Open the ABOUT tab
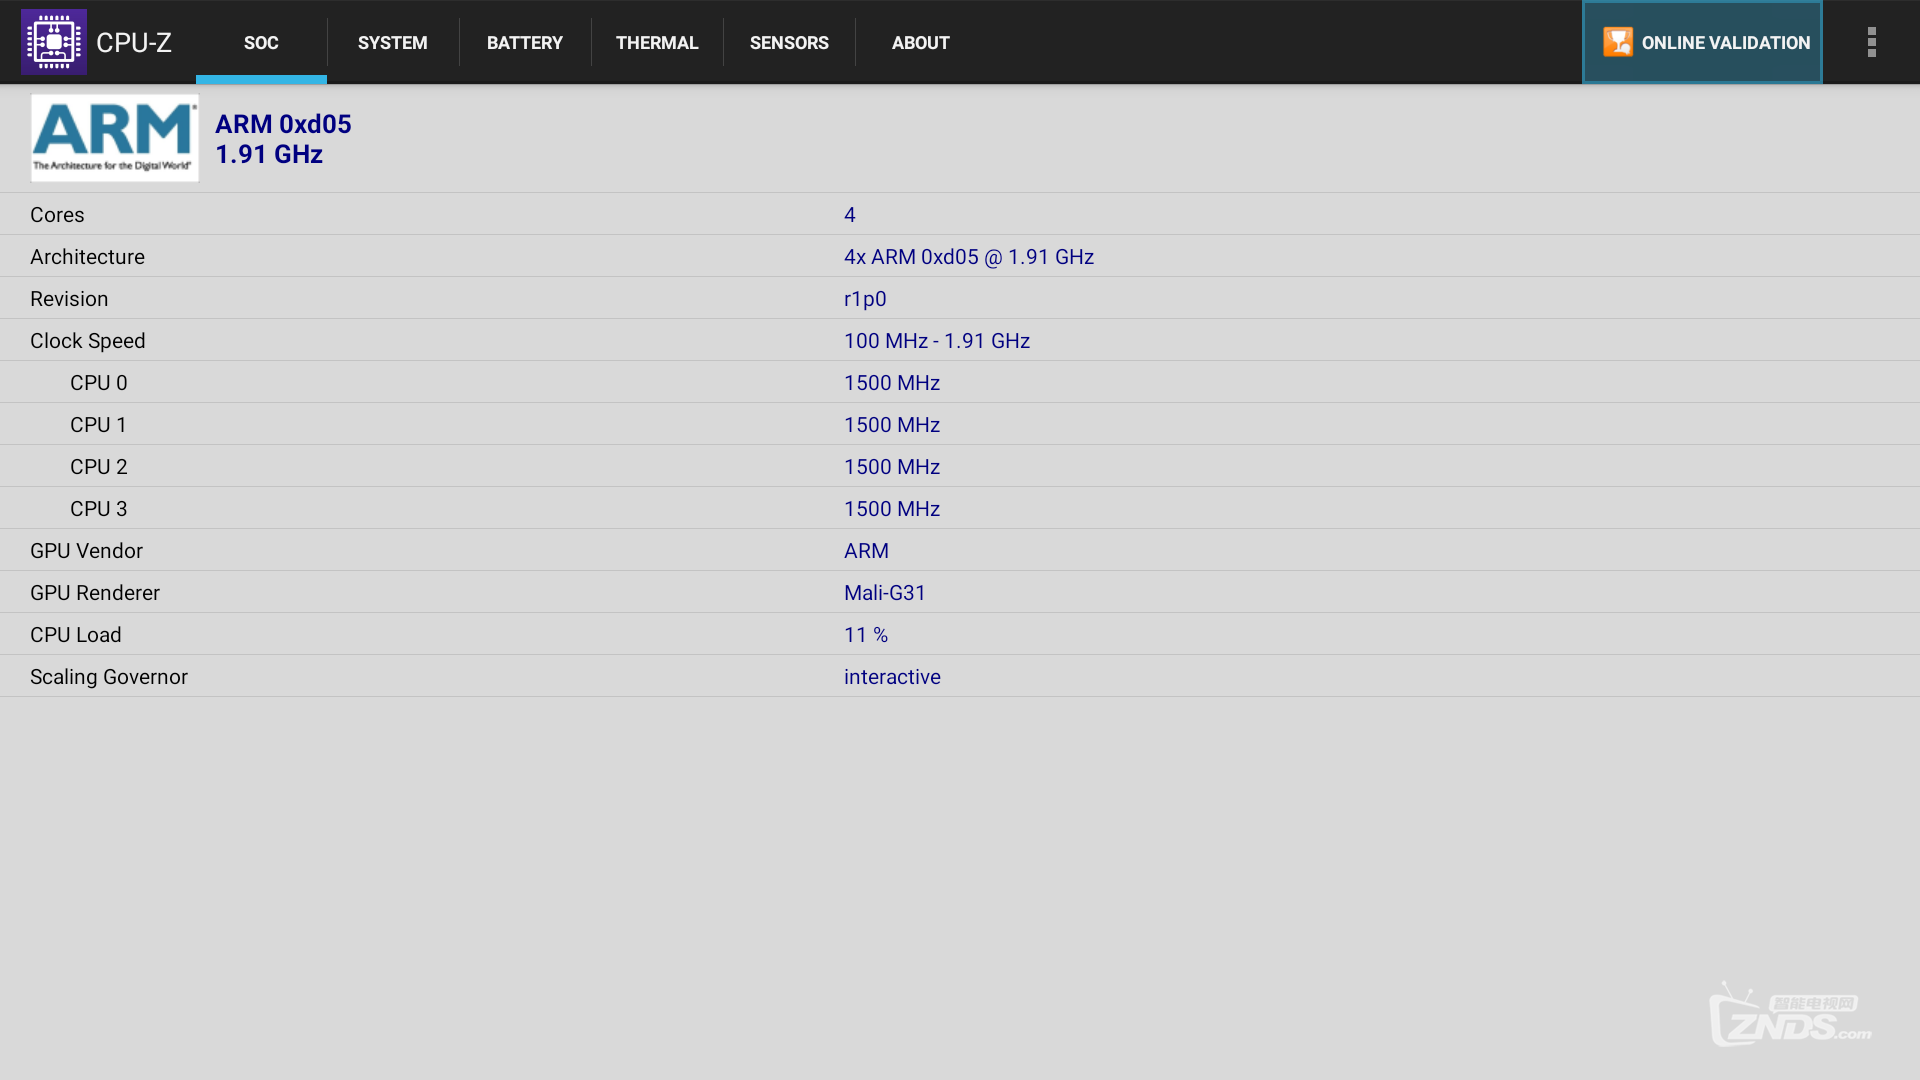The height and width of the screenshot is (1080, 1920). coord(921,43)
